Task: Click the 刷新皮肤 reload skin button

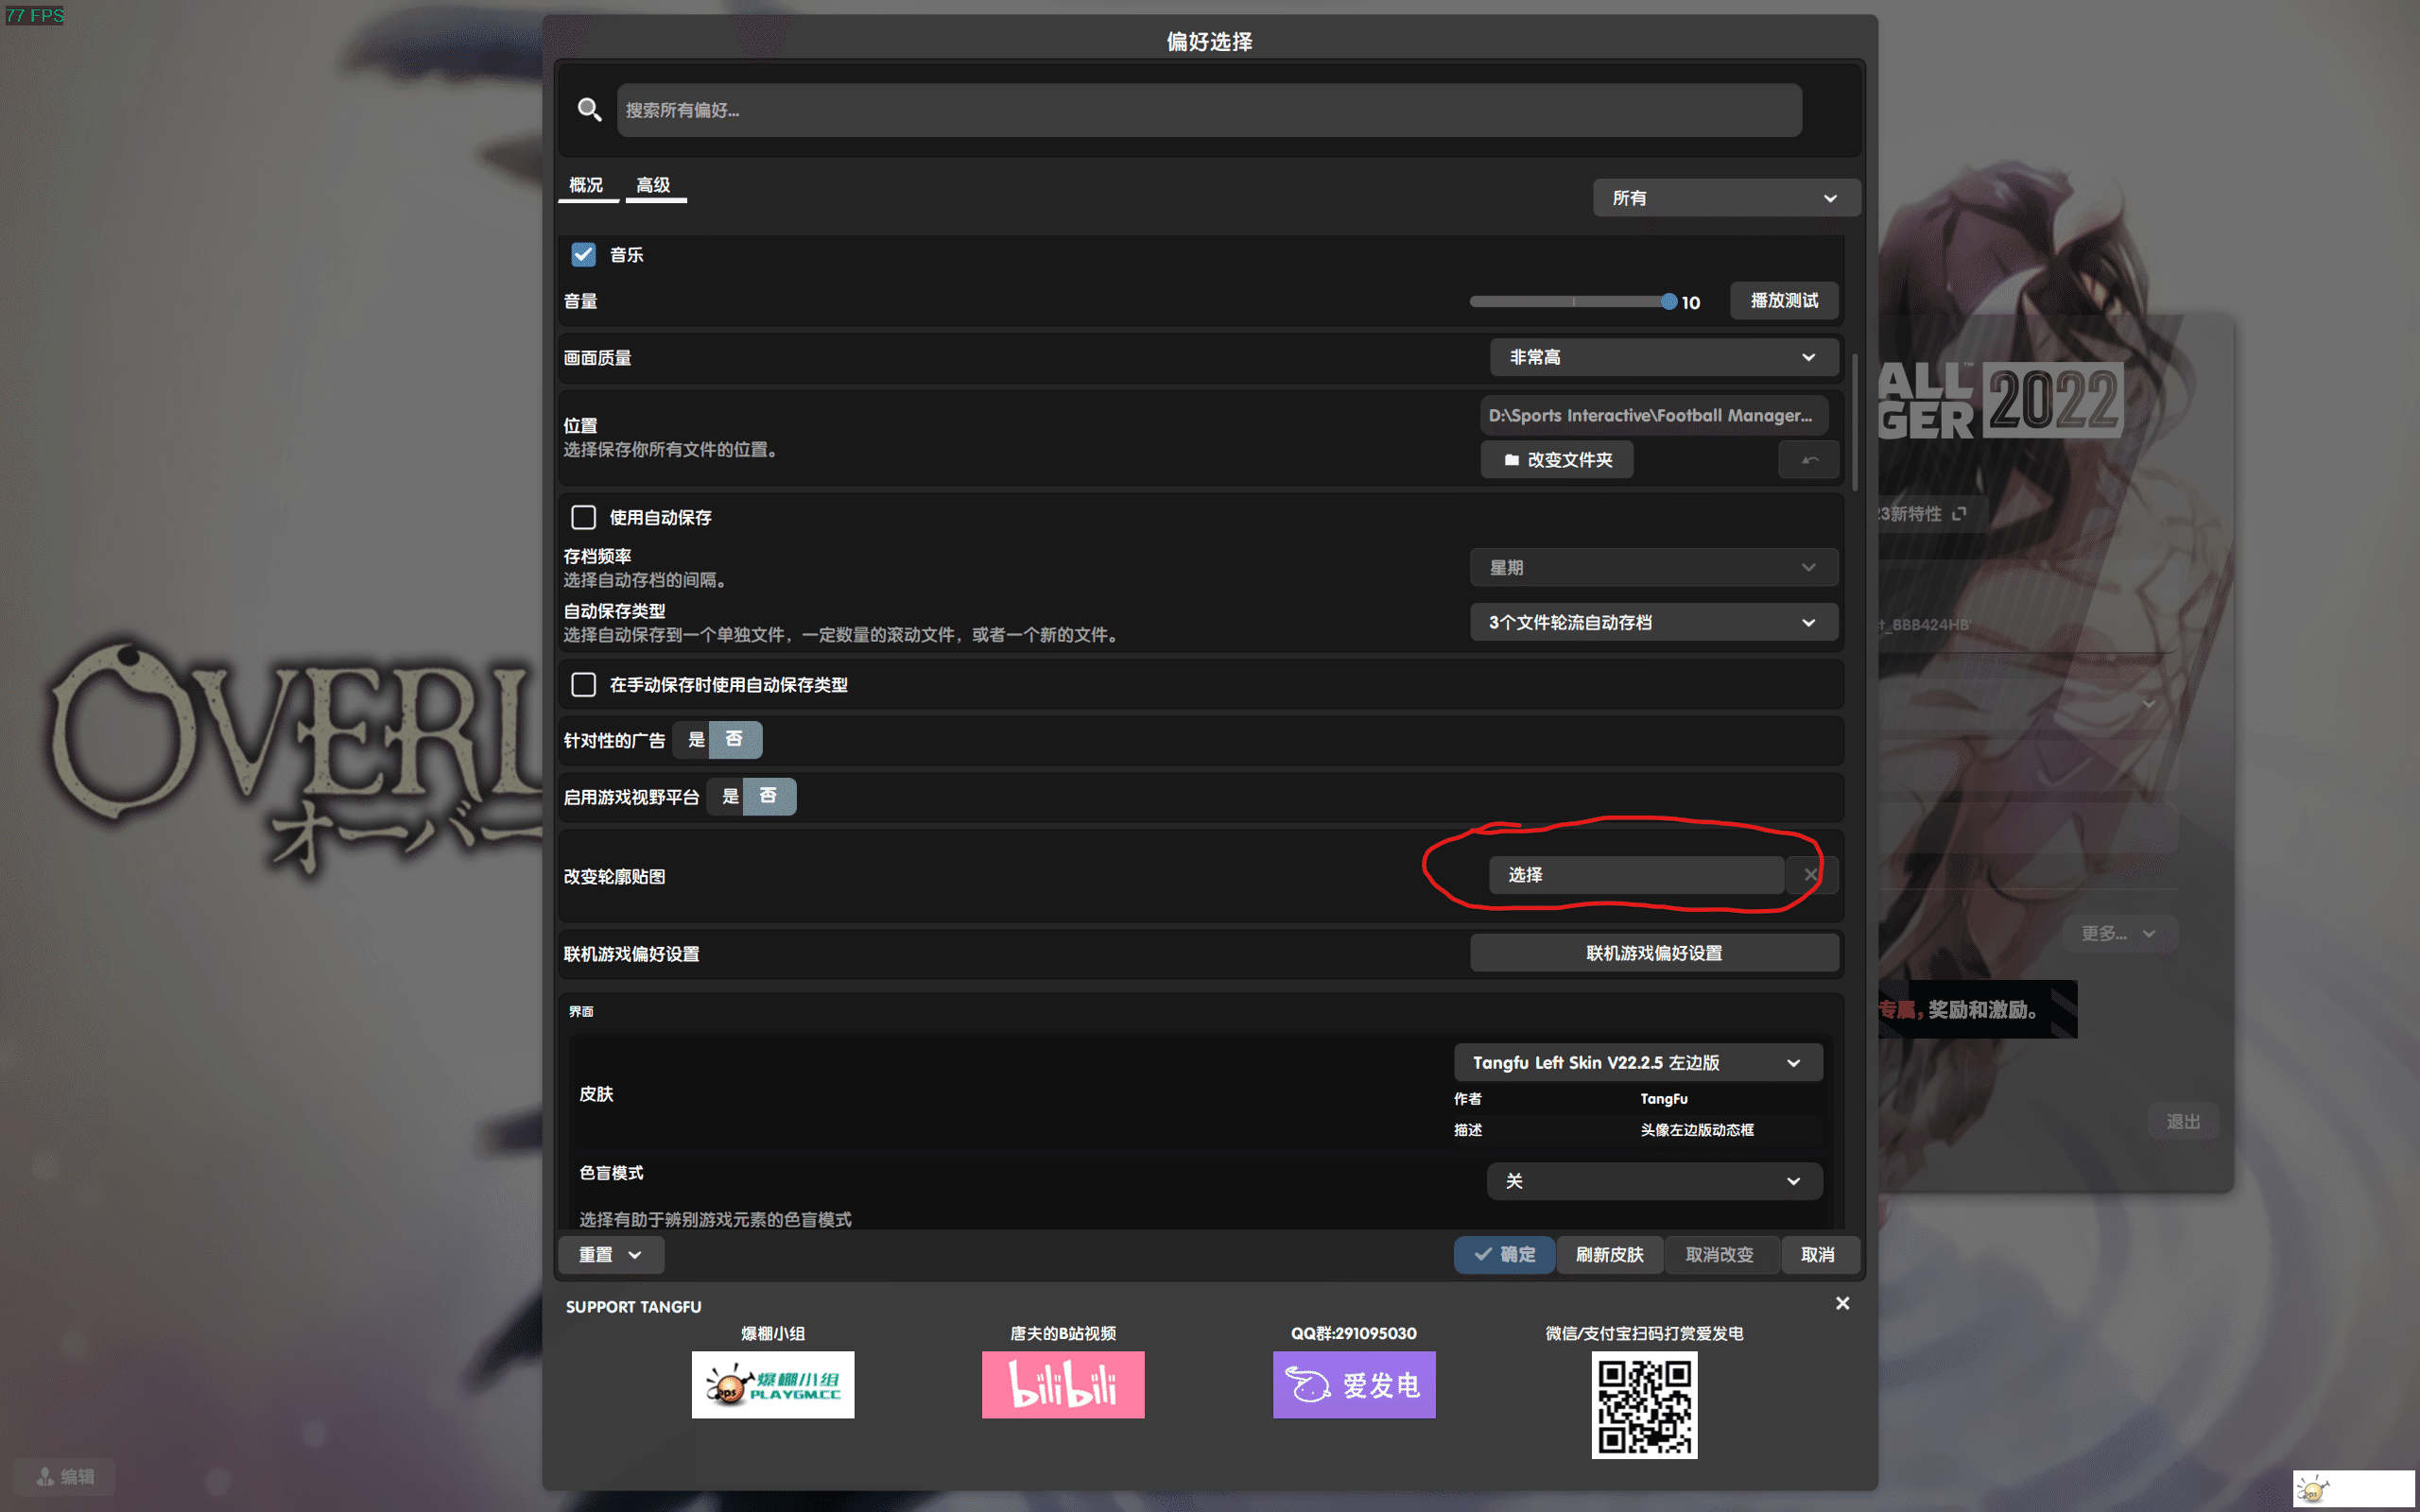Action: pyautogui.click(x=1609, y=1254)
